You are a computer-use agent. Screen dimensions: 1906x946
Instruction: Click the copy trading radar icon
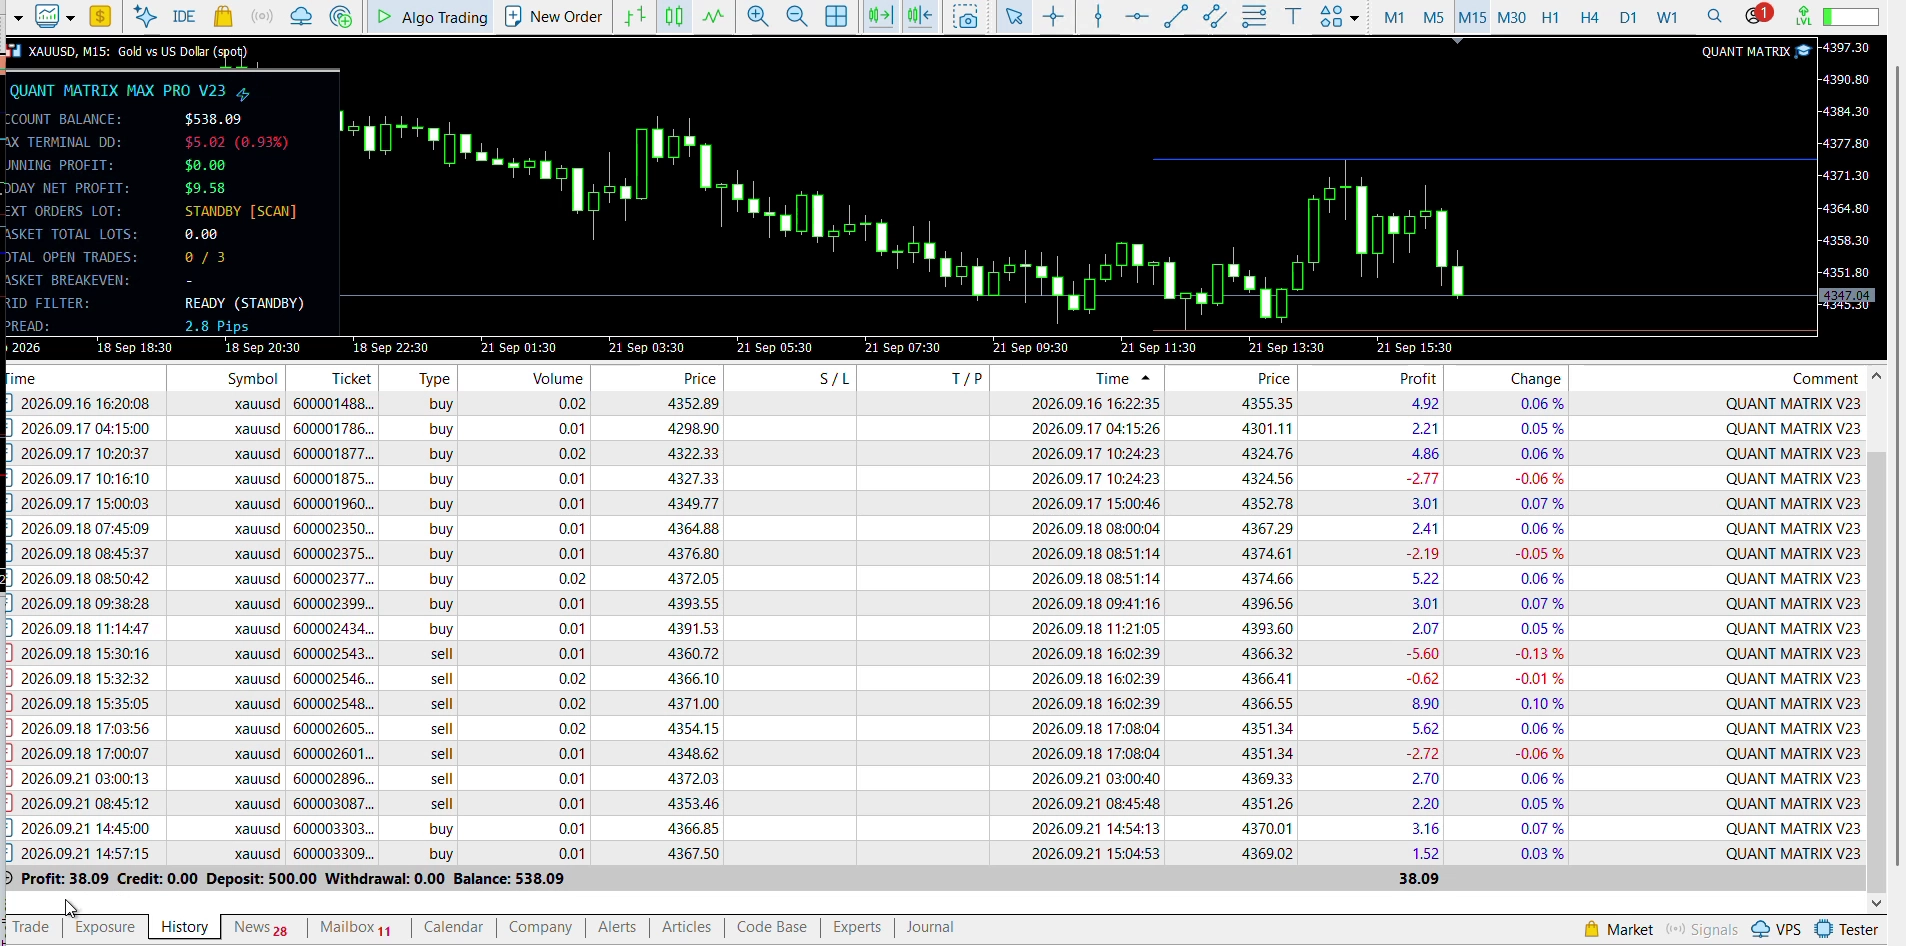[x=341, y=16]
